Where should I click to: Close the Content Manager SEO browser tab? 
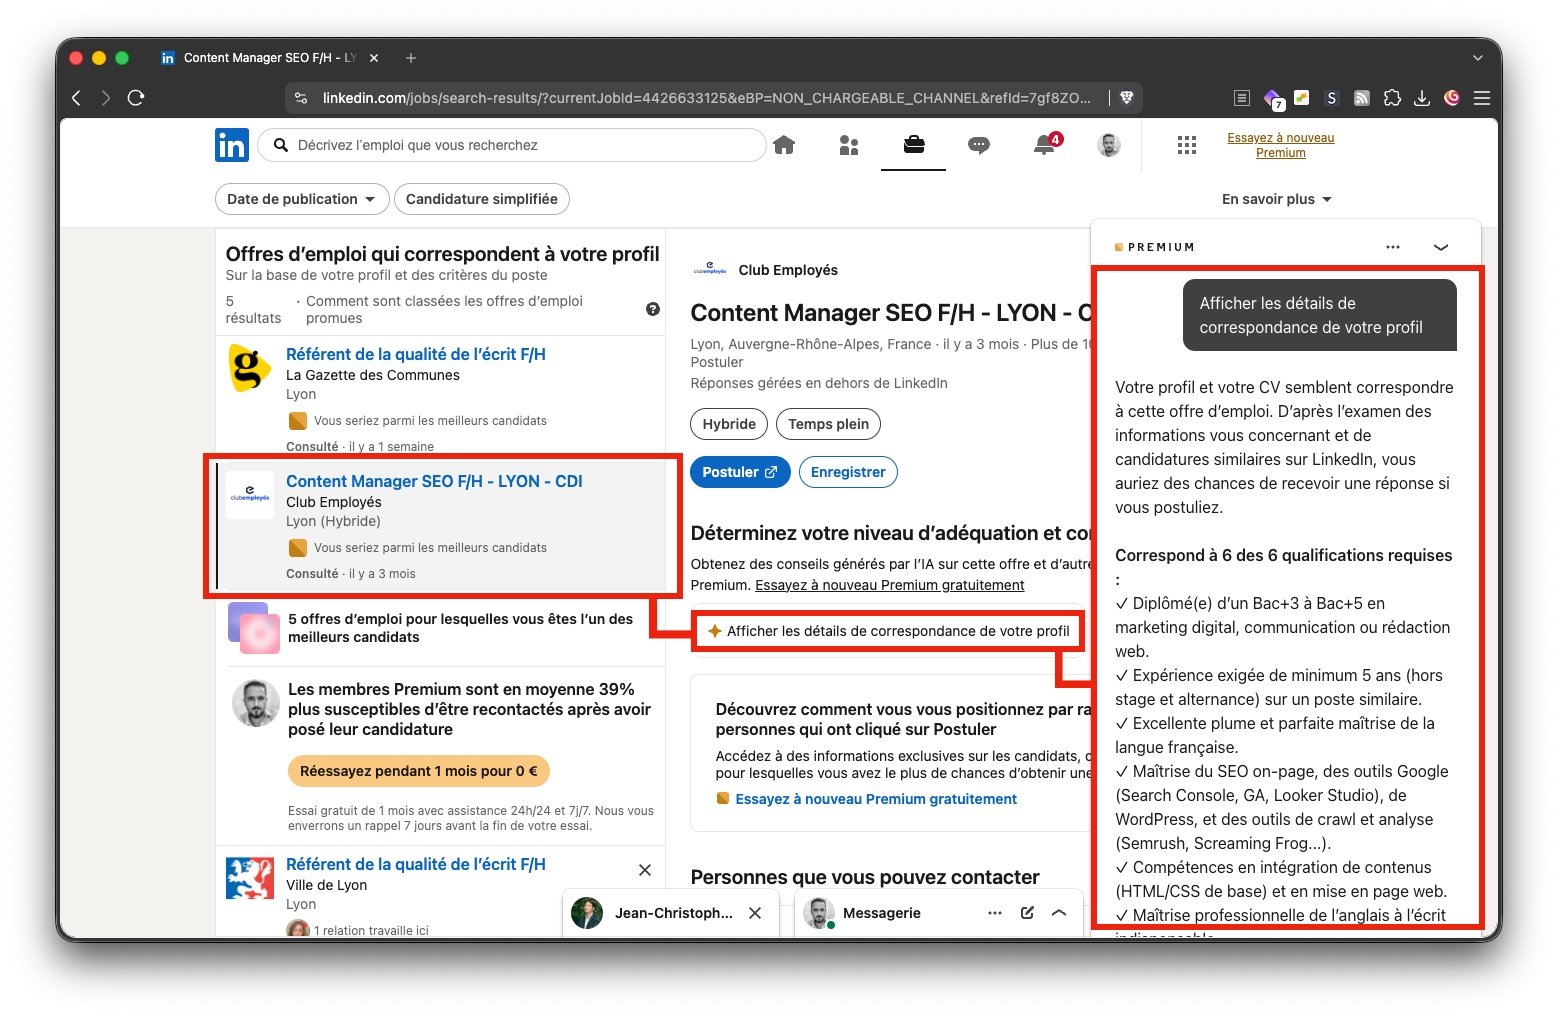click(x=374, y=58)
